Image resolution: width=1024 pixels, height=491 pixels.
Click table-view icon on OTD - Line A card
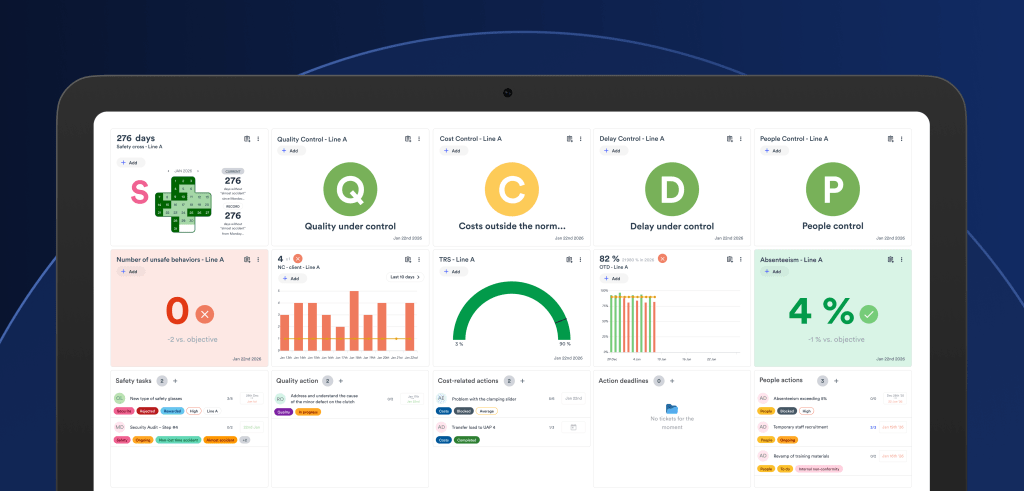(730, 259)
